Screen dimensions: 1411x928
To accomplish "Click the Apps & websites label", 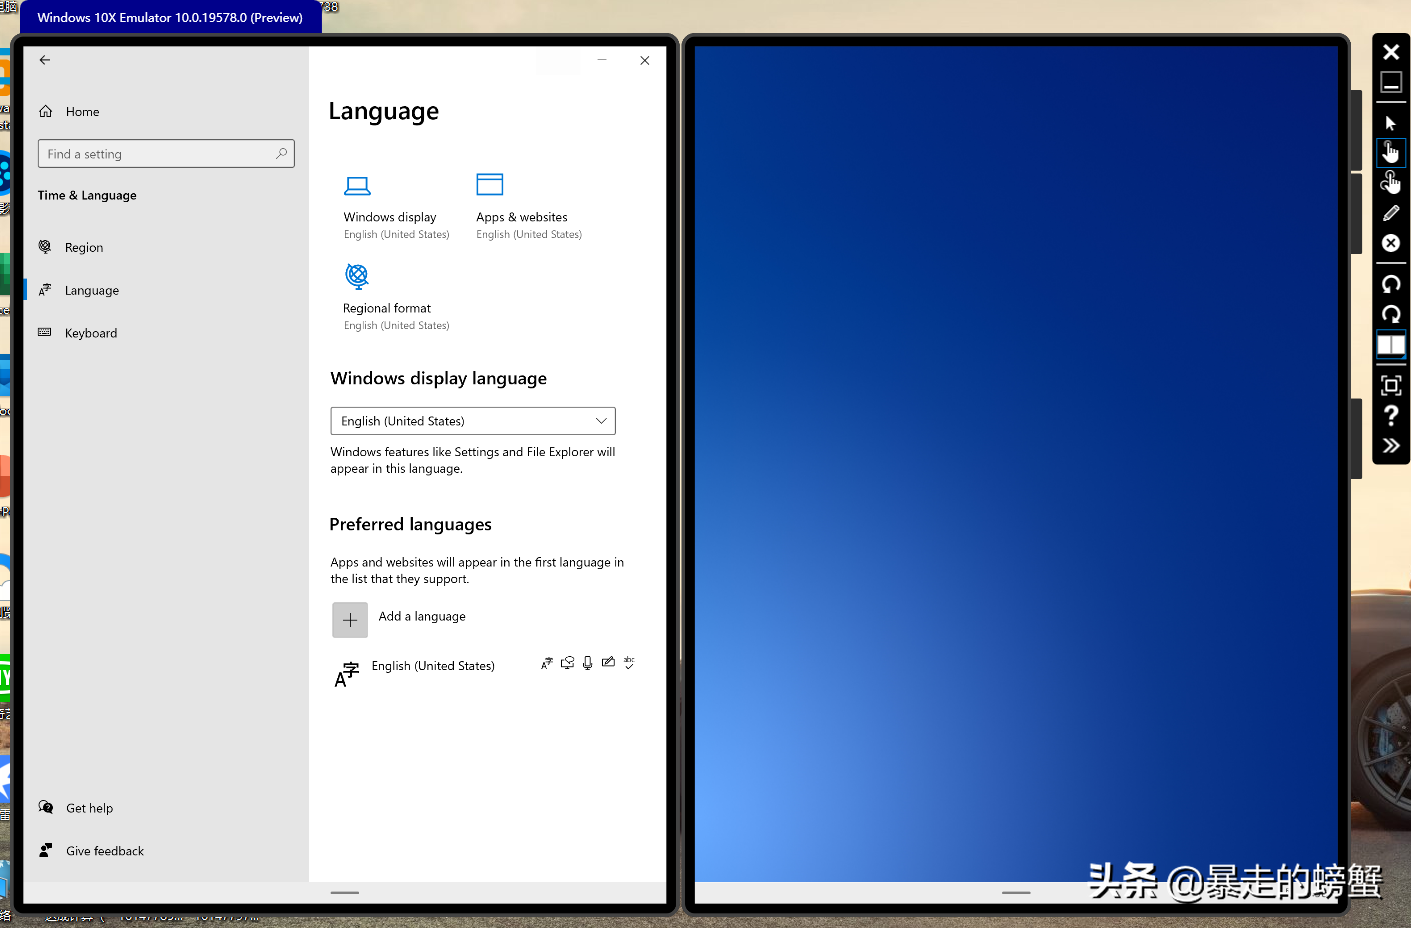I will coord(522,217).
